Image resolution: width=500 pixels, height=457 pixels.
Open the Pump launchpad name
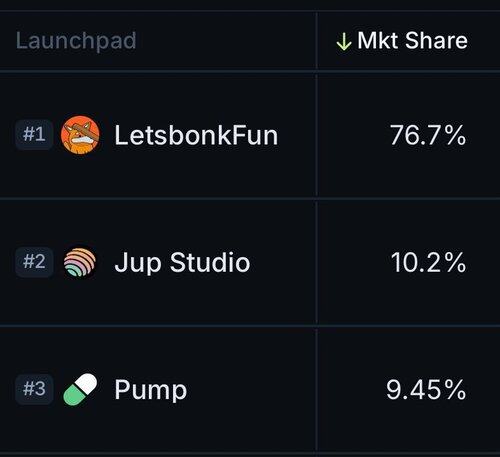tap(150, 391)
